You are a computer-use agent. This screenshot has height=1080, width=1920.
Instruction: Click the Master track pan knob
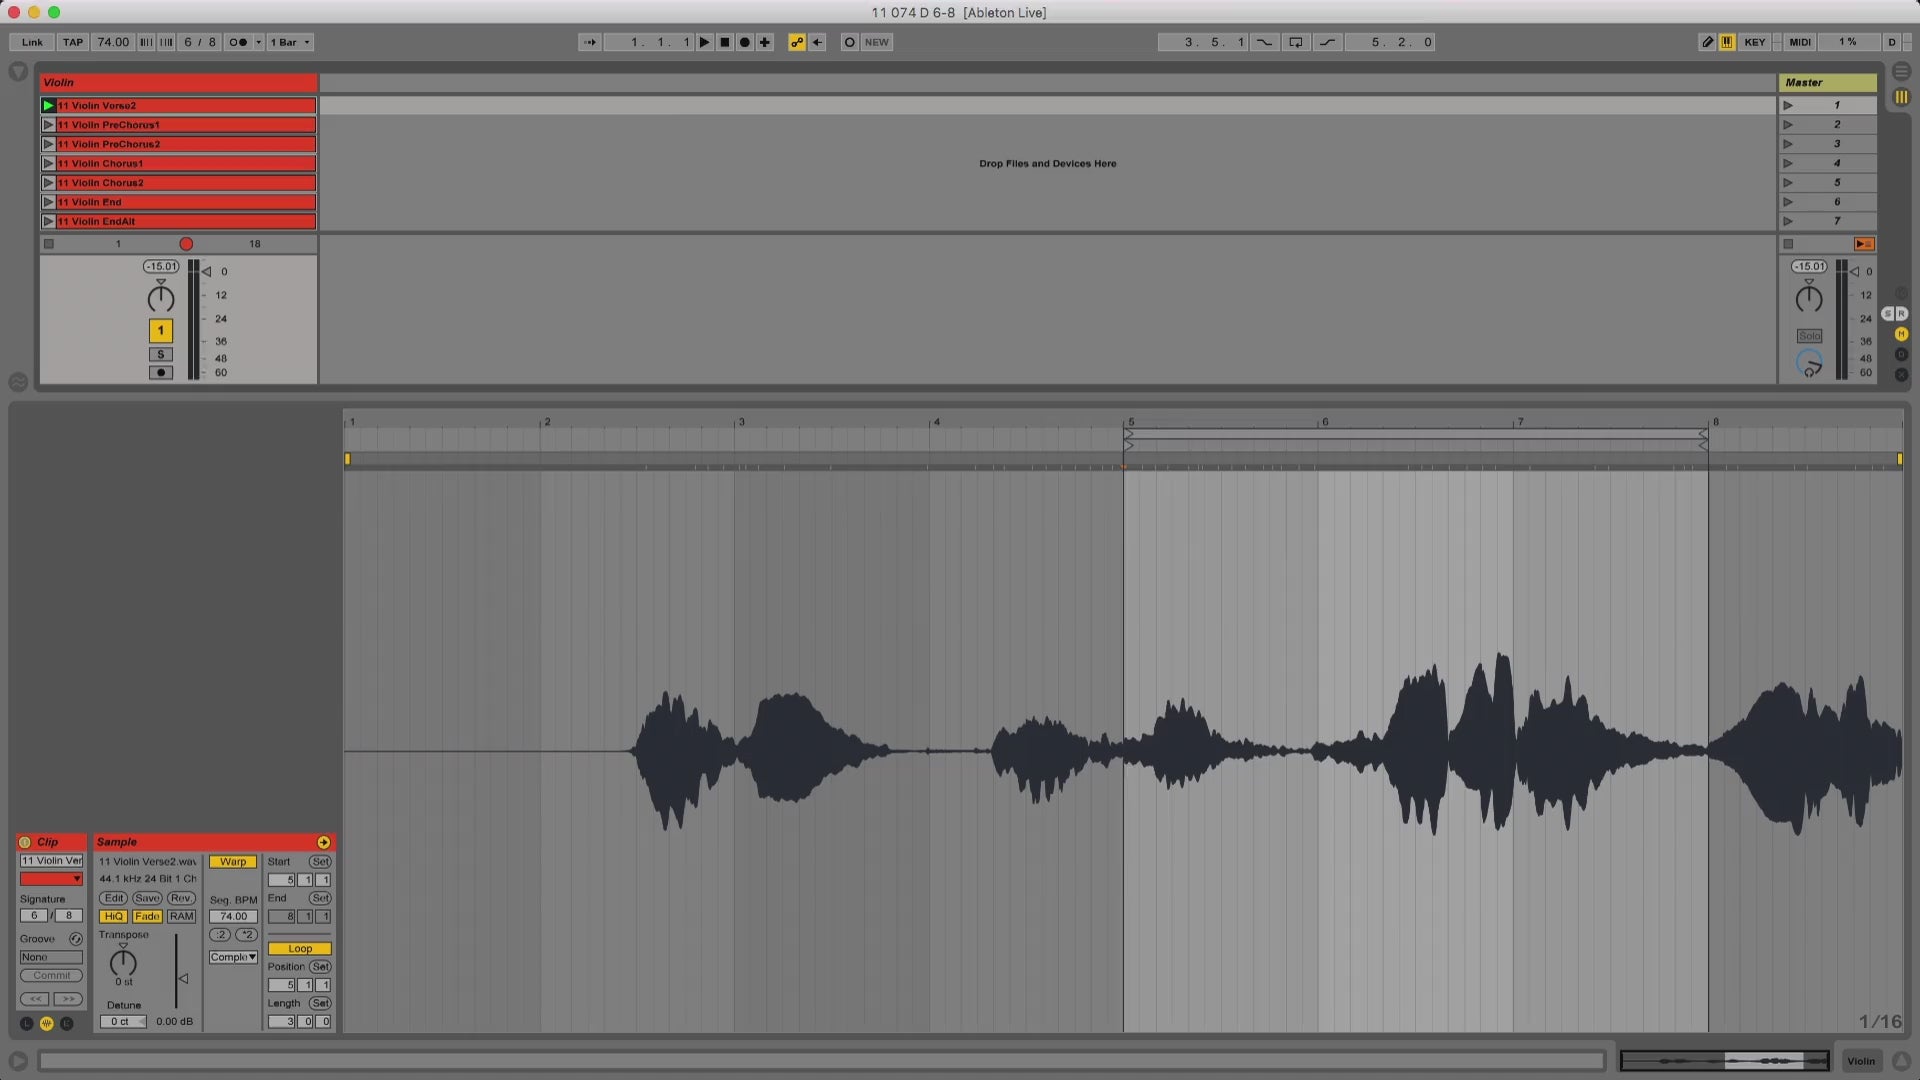click(1808, 298)
